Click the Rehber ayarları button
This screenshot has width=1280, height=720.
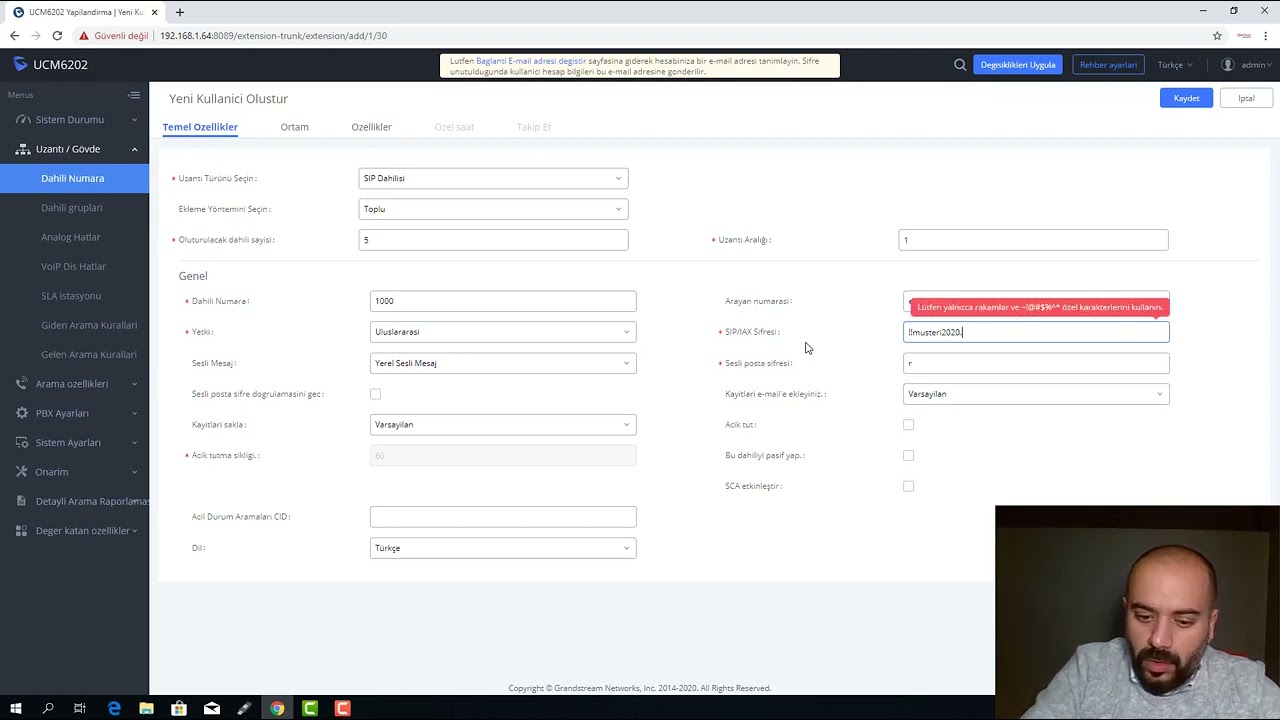coord(1108,65)
